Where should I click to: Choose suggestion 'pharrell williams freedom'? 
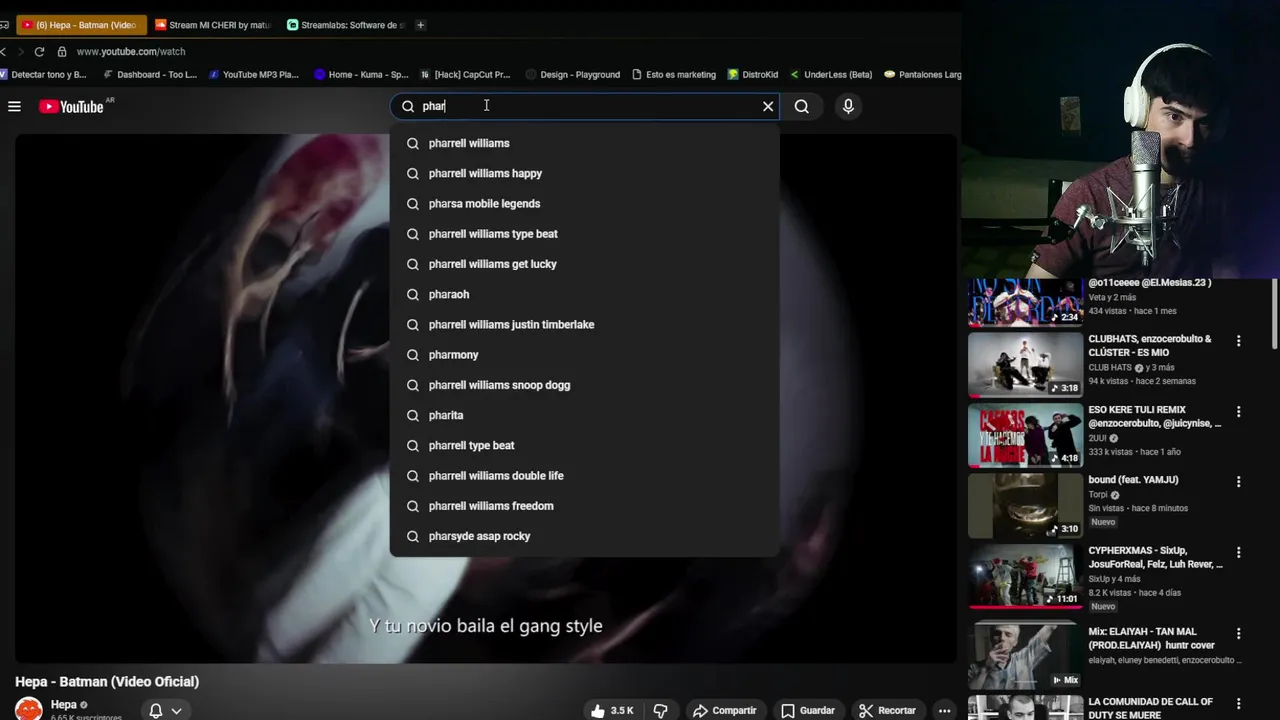585,506
